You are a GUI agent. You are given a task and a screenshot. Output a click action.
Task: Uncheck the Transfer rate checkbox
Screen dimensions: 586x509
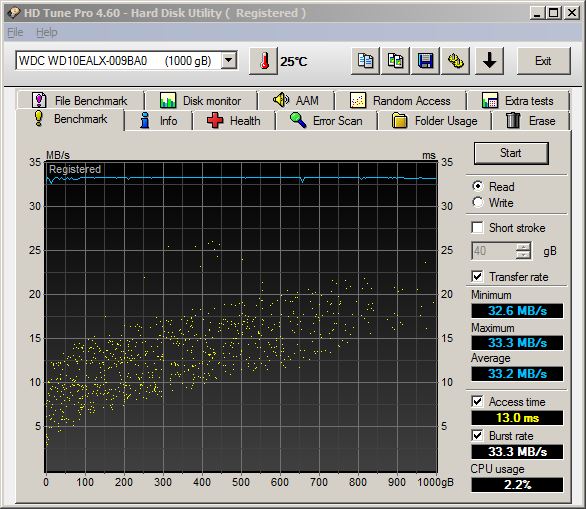pos(477,277)
